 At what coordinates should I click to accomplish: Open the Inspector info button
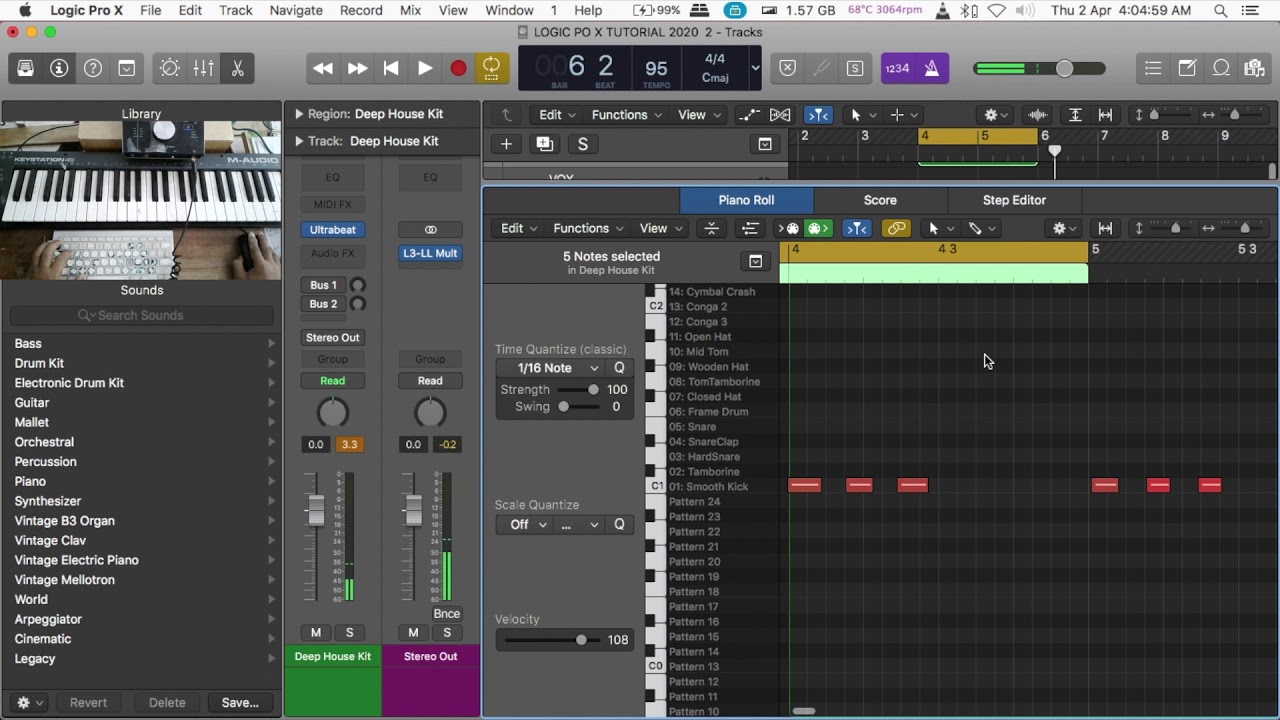coord(59,68)
